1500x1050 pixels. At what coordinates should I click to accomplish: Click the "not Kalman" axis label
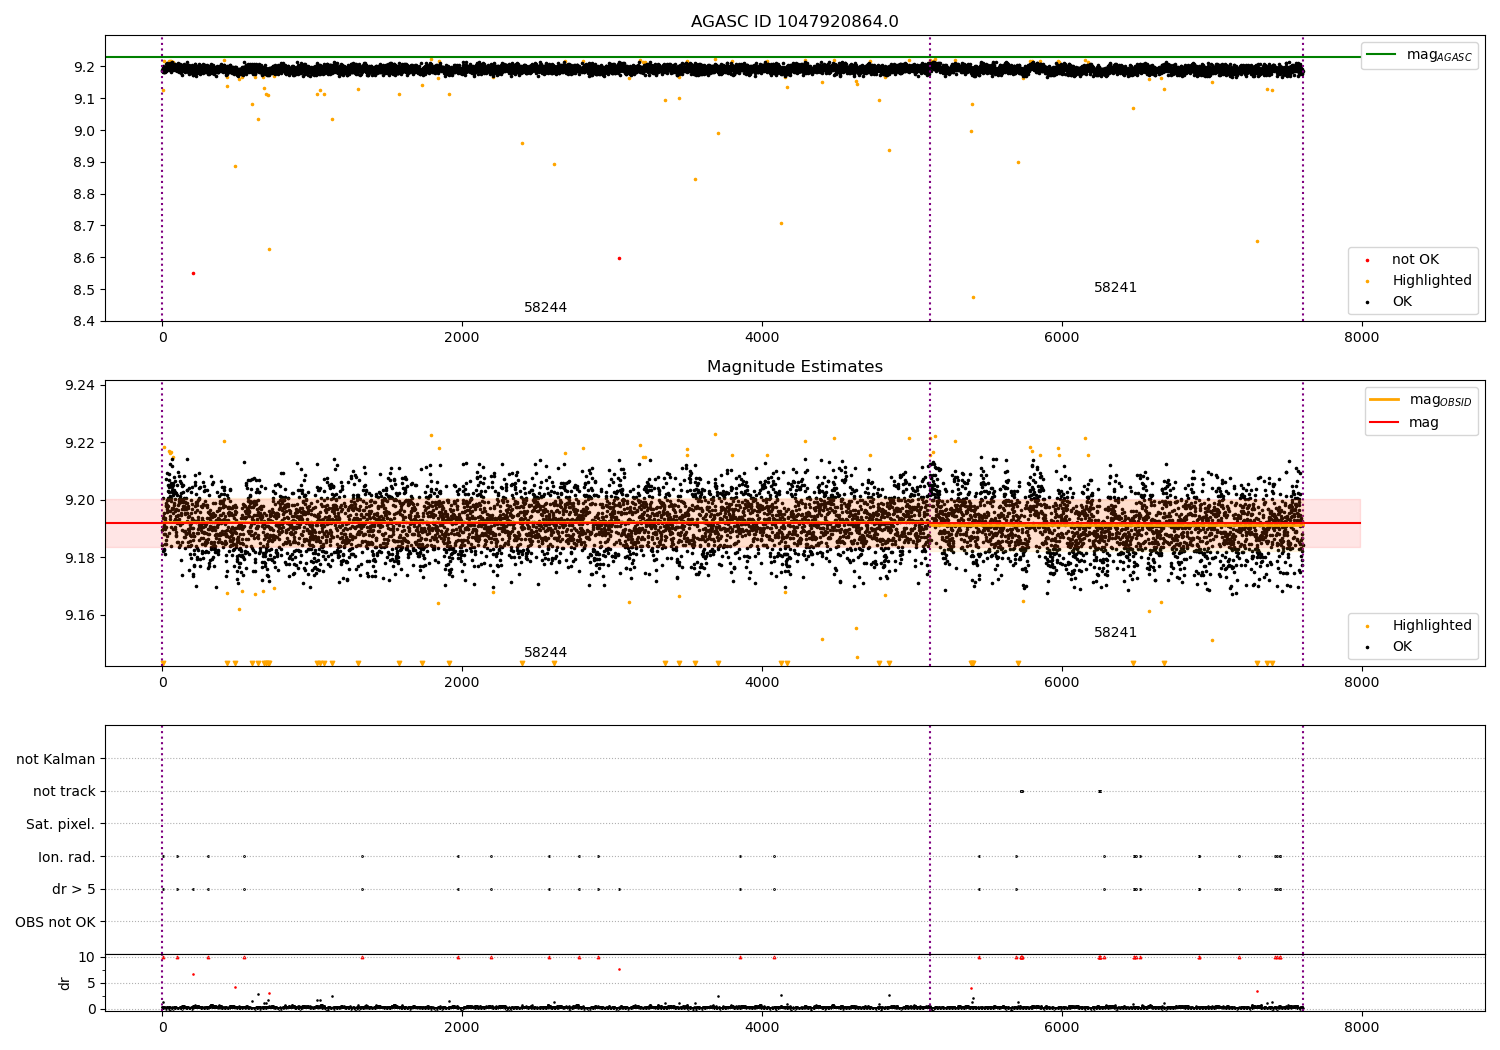click(x=56, y=760)
